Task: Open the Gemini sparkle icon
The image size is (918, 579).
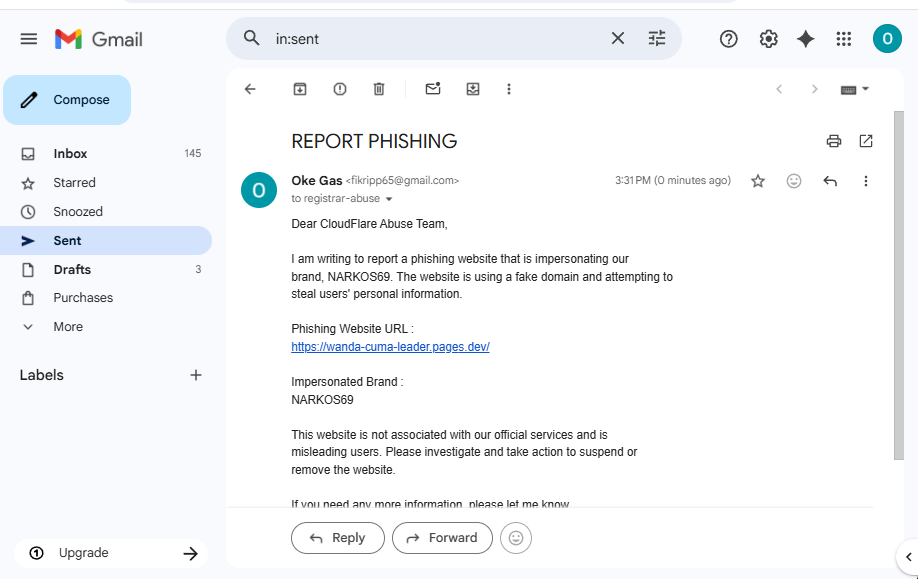Action: click(806, 39)
